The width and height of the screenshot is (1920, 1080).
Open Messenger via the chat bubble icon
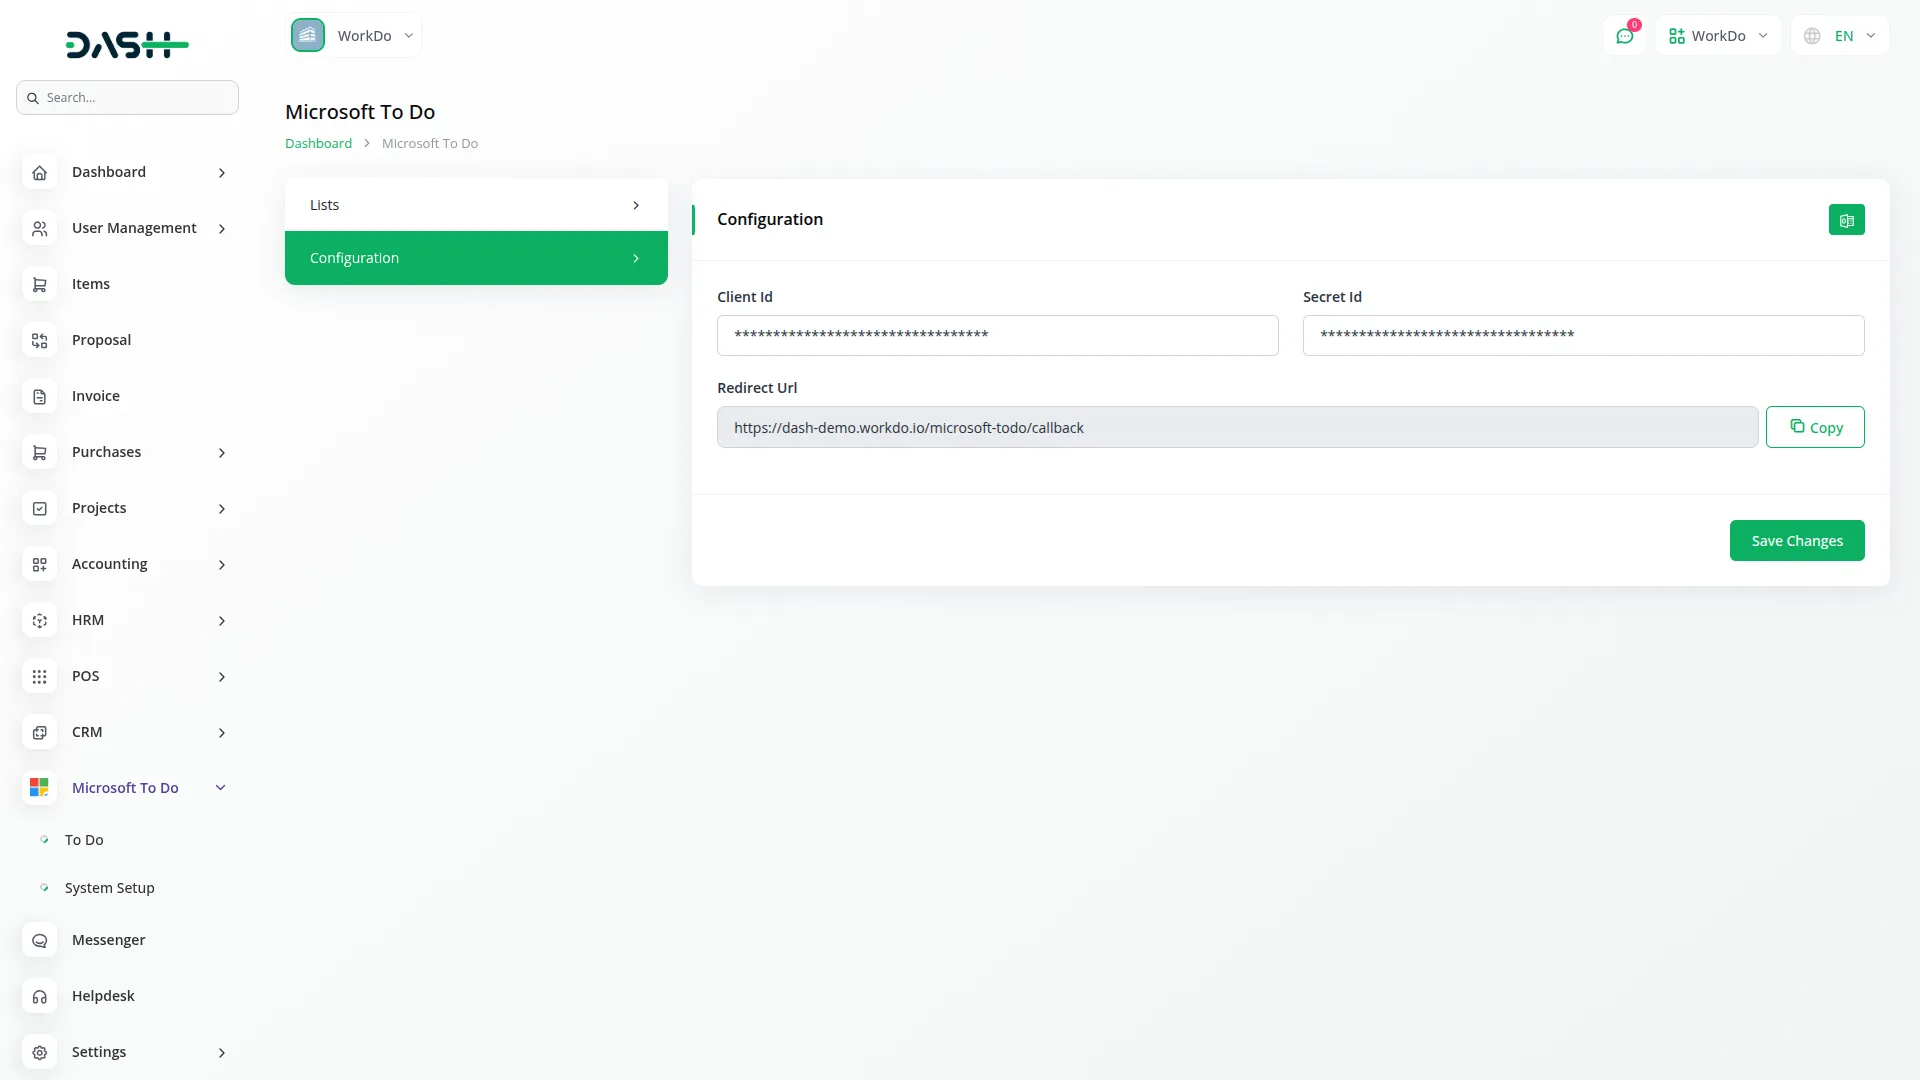[39, 940]
